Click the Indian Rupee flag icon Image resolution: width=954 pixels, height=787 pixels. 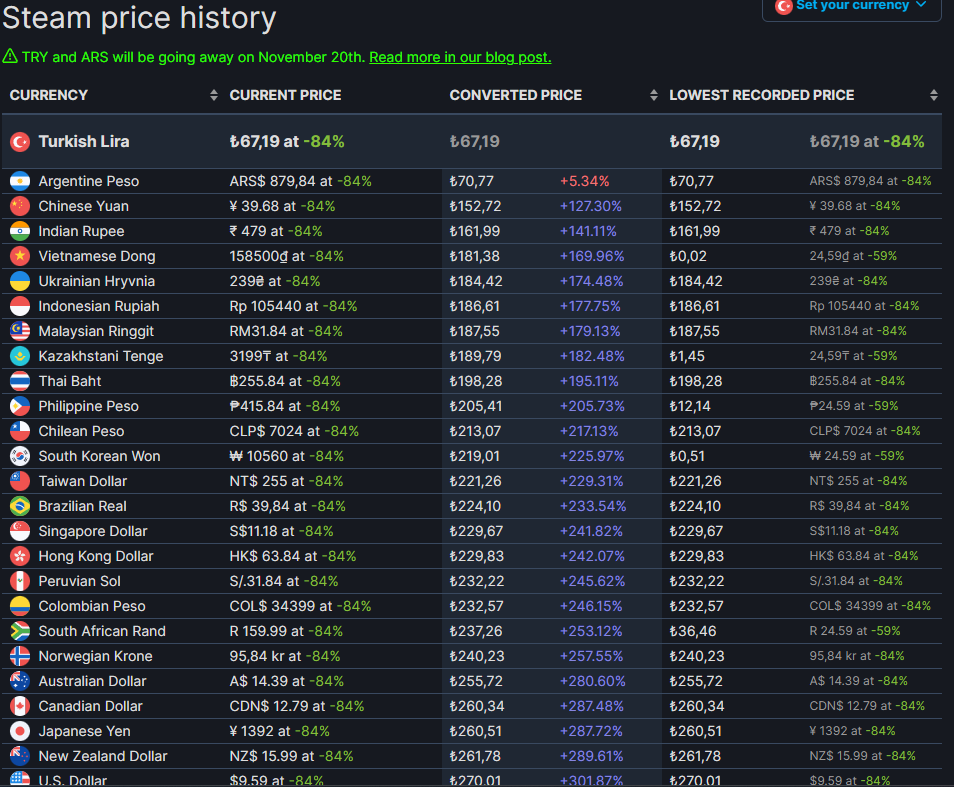click(x=20, y=231)
